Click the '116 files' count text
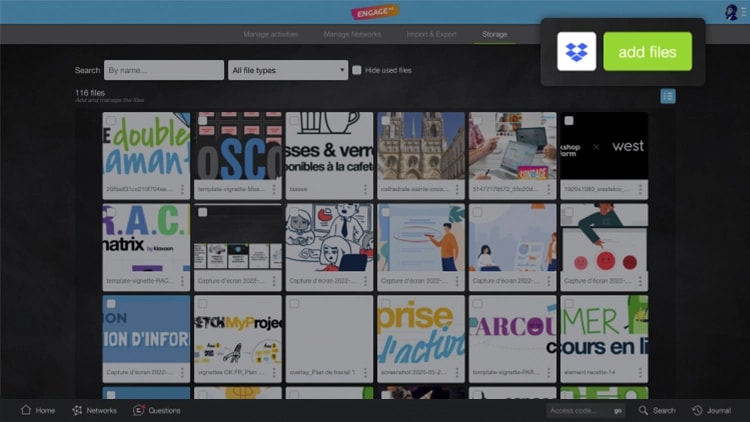 [90, 93]
